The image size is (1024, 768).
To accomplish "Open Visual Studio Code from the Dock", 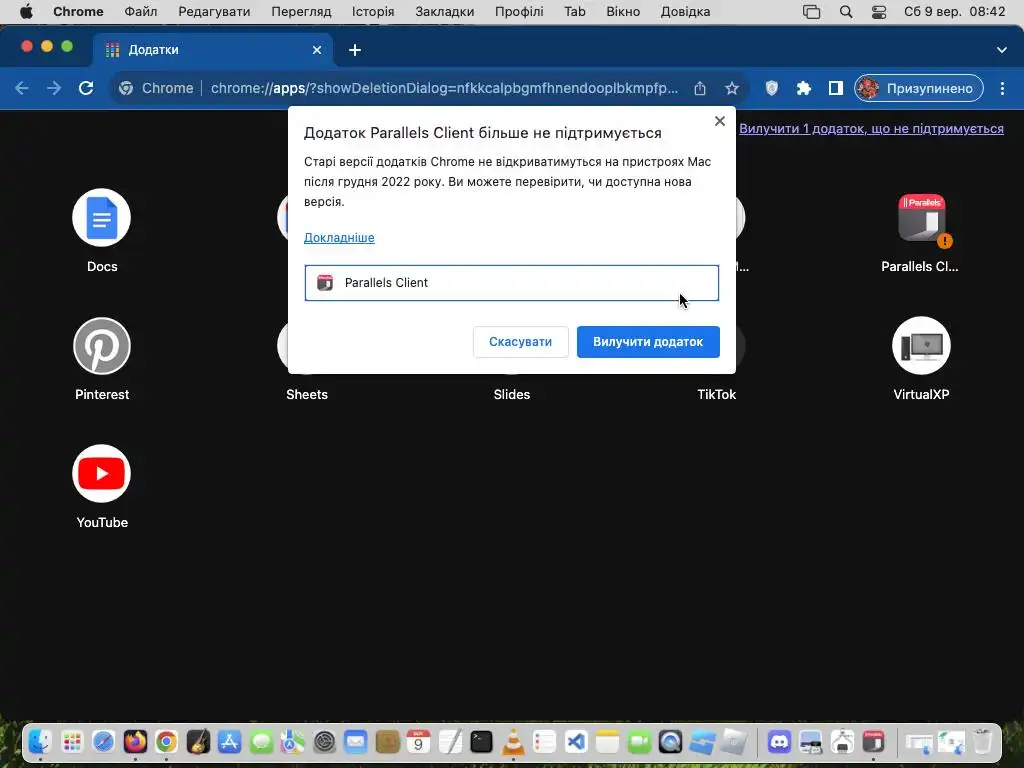I will tap(576, 742).
